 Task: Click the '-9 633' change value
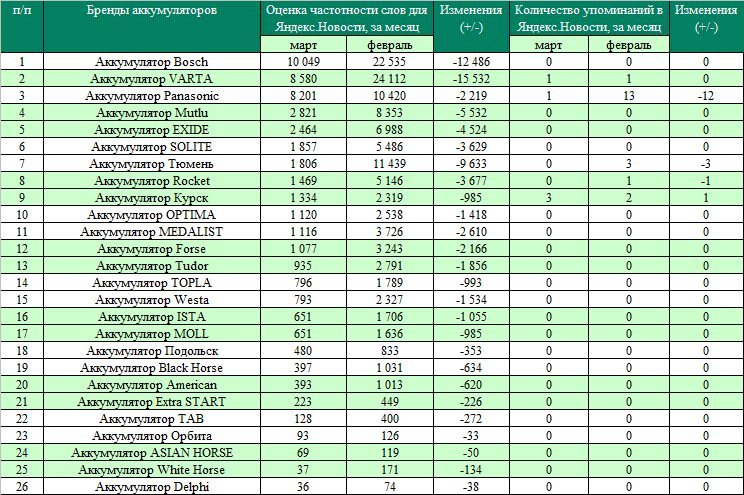[471, 164]
